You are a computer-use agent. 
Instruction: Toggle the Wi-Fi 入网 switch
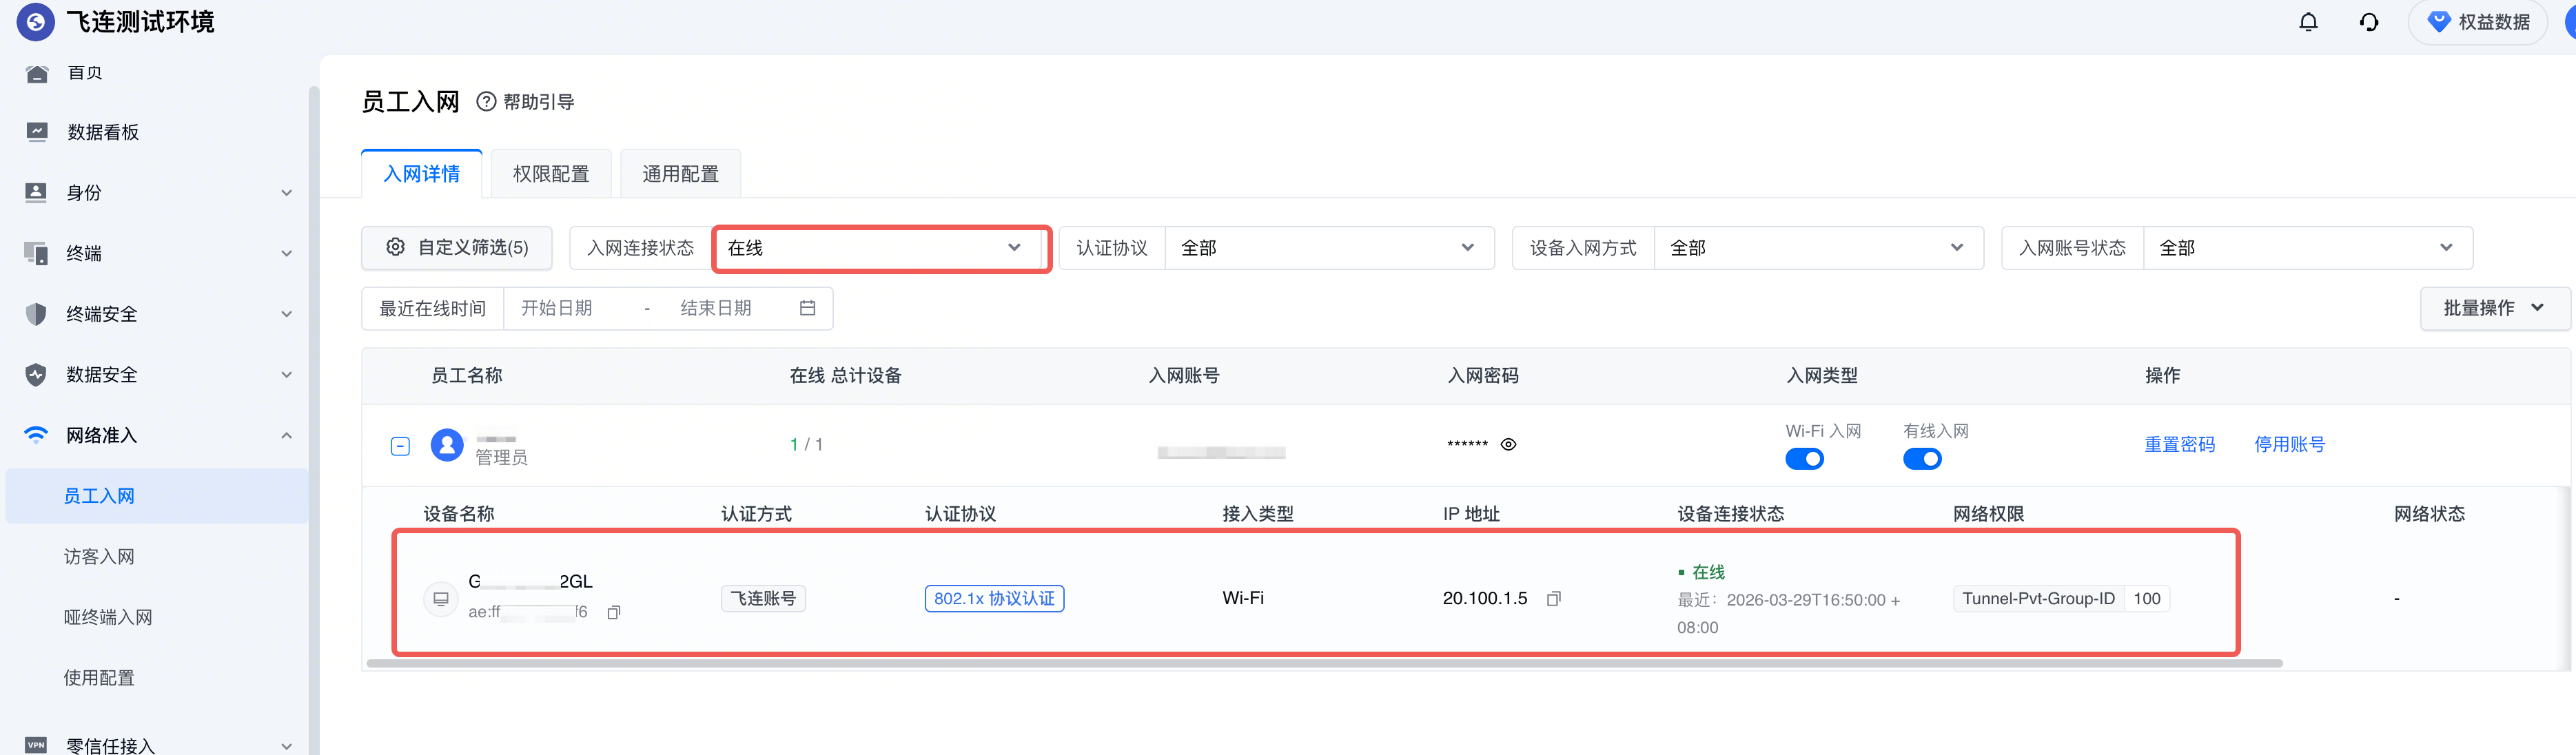[x=1804, y=459]
